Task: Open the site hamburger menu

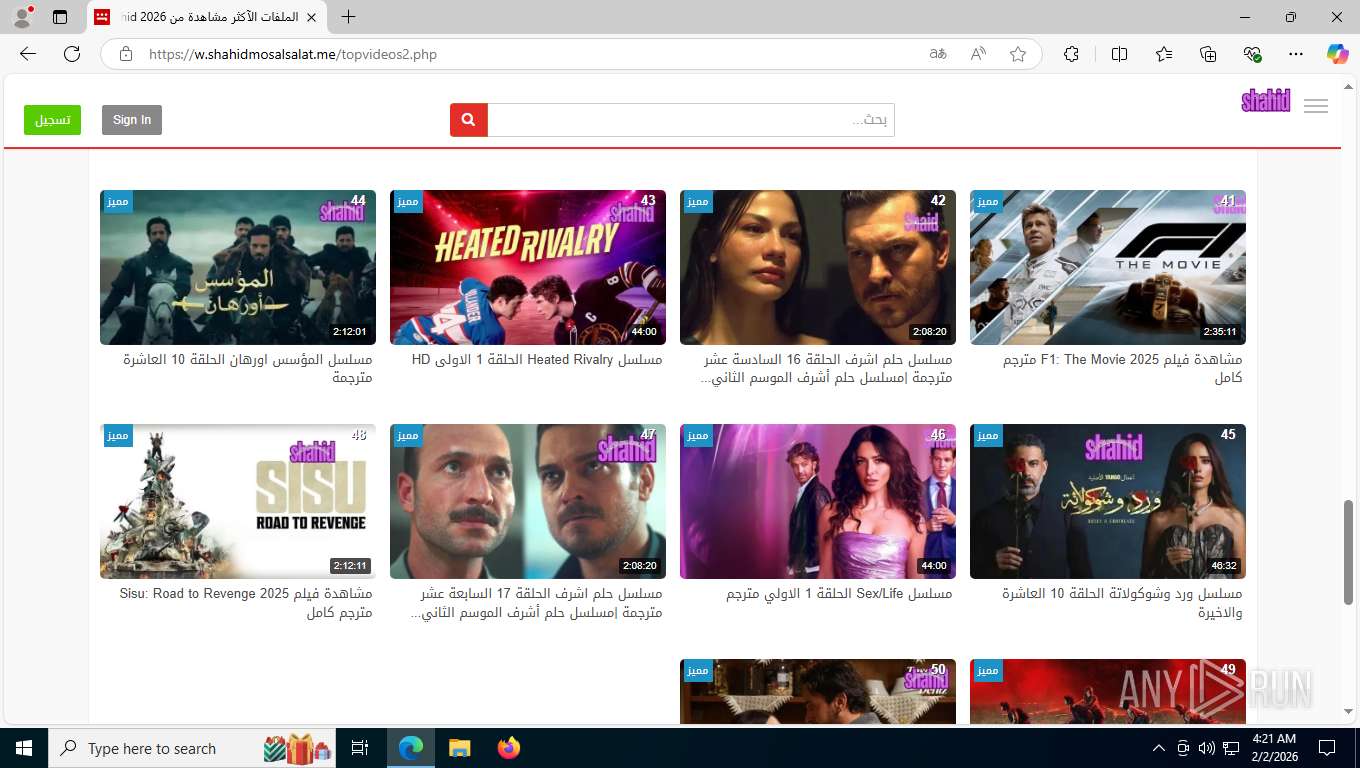Action: (1316, 106)
